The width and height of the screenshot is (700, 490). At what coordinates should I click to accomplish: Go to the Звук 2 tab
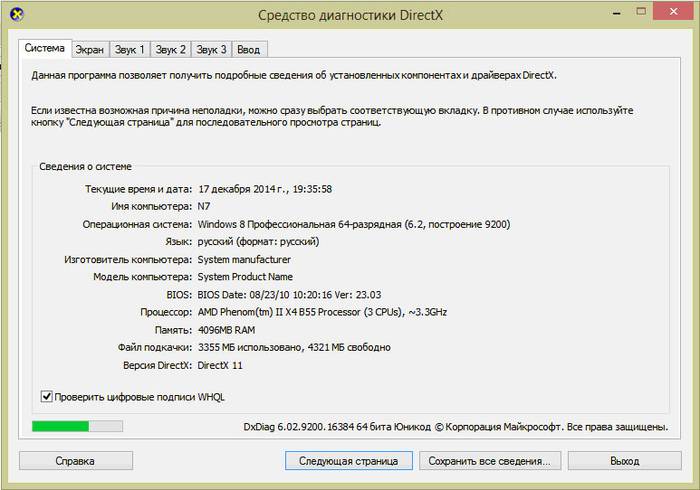tap(170, 49)
